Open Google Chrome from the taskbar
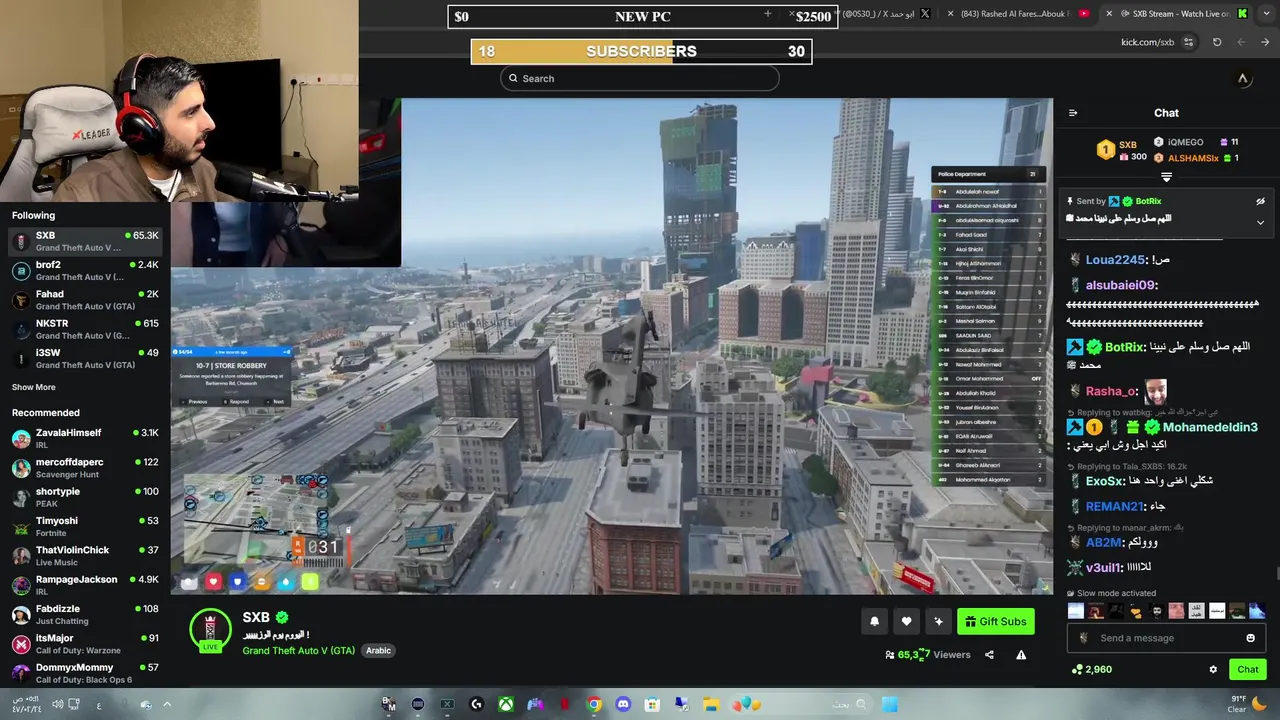1280x720 pixels. [594, 704]
